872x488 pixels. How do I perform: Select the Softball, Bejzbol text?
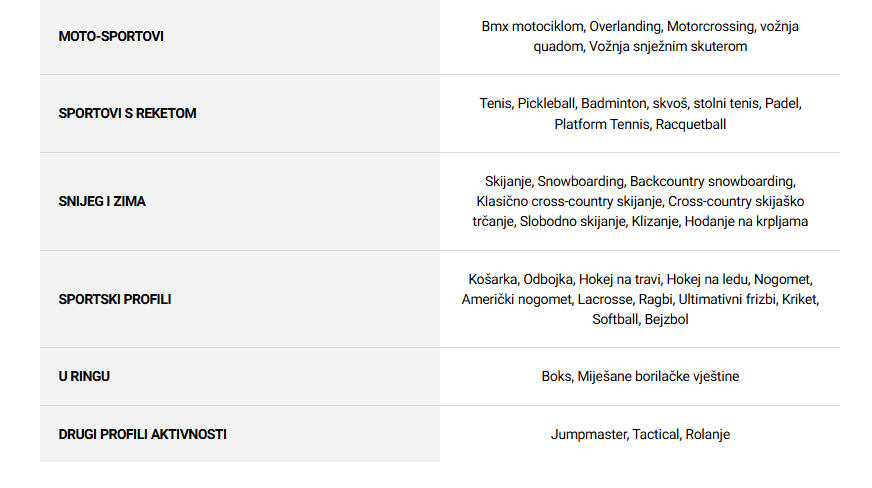640,319
